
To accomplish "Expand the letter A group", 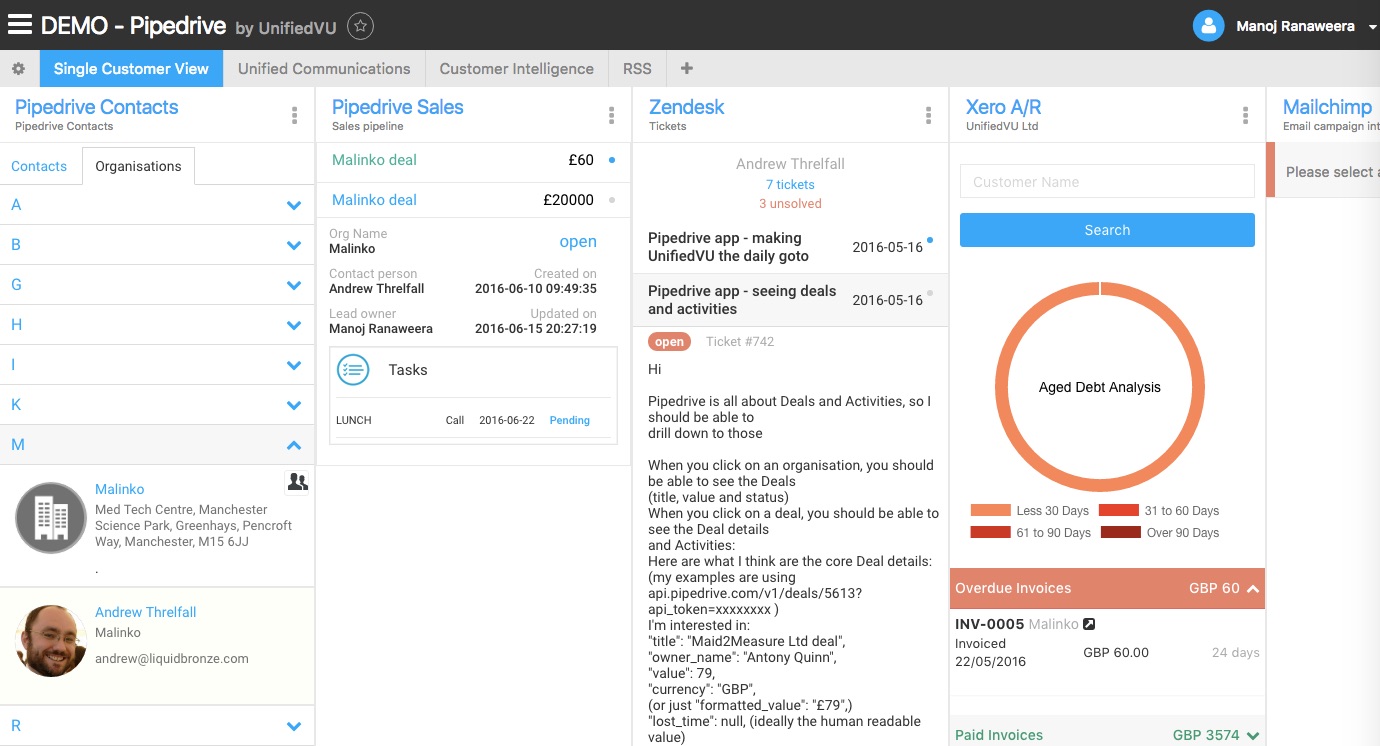I will [x=157, y=205].
